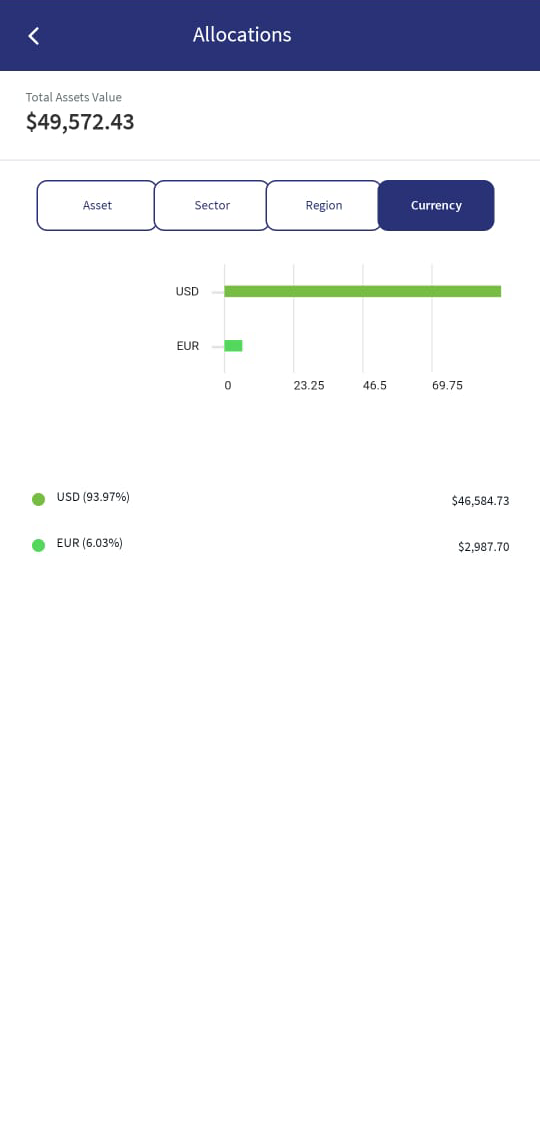Tap the USD legend color dot

click(x=39, y=499)
